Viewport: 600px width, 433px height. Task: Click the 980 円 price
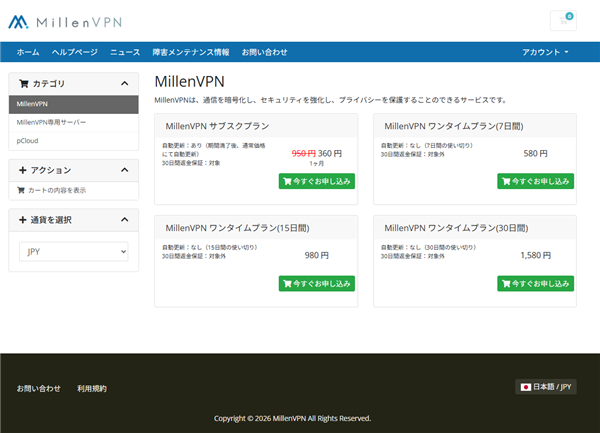point(316,255)
